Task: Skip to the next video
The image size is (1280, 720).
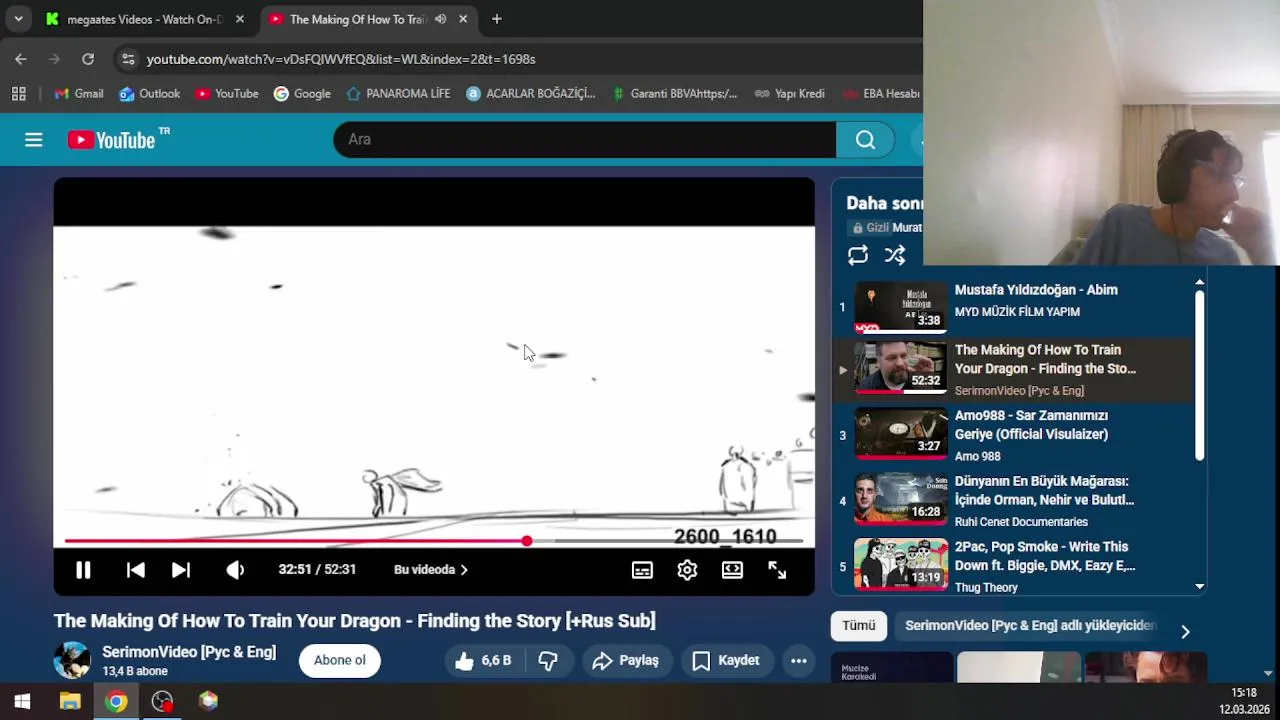Action: 181,570
